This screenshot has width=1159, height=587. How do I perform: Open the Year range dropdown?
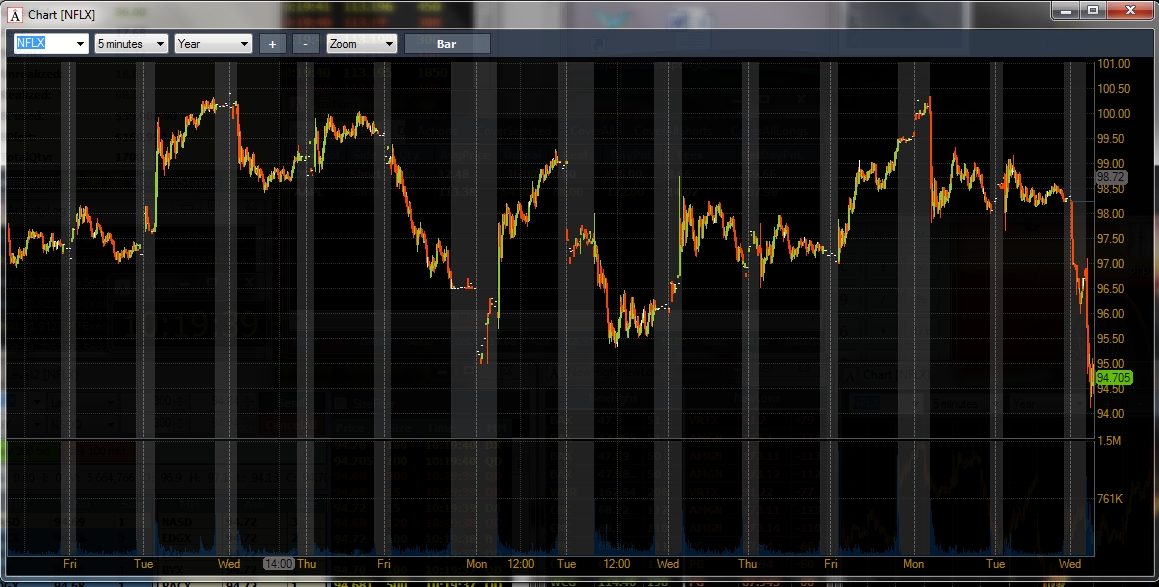[244, 44]
